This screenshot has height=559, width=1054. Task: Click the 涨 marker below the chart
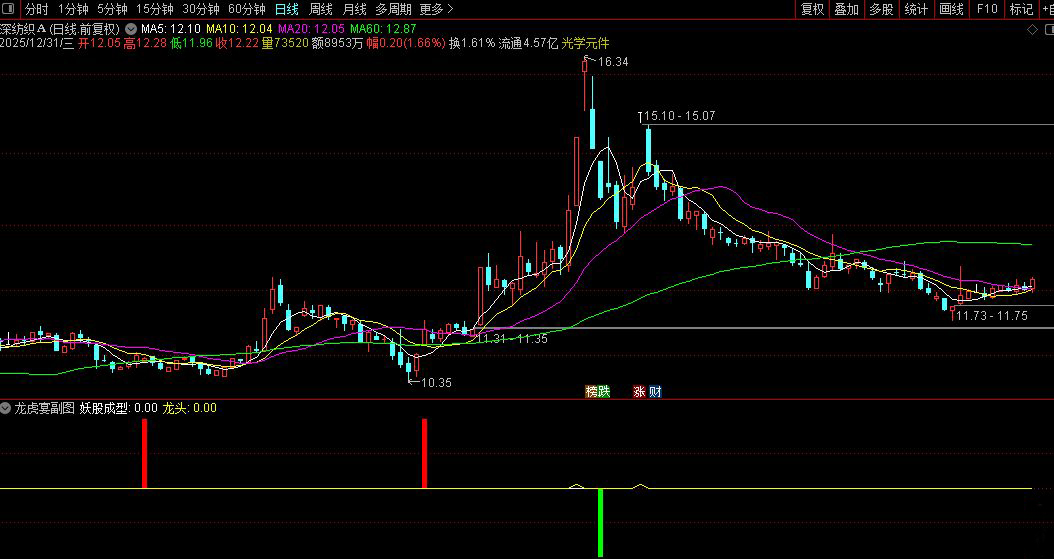639,392
